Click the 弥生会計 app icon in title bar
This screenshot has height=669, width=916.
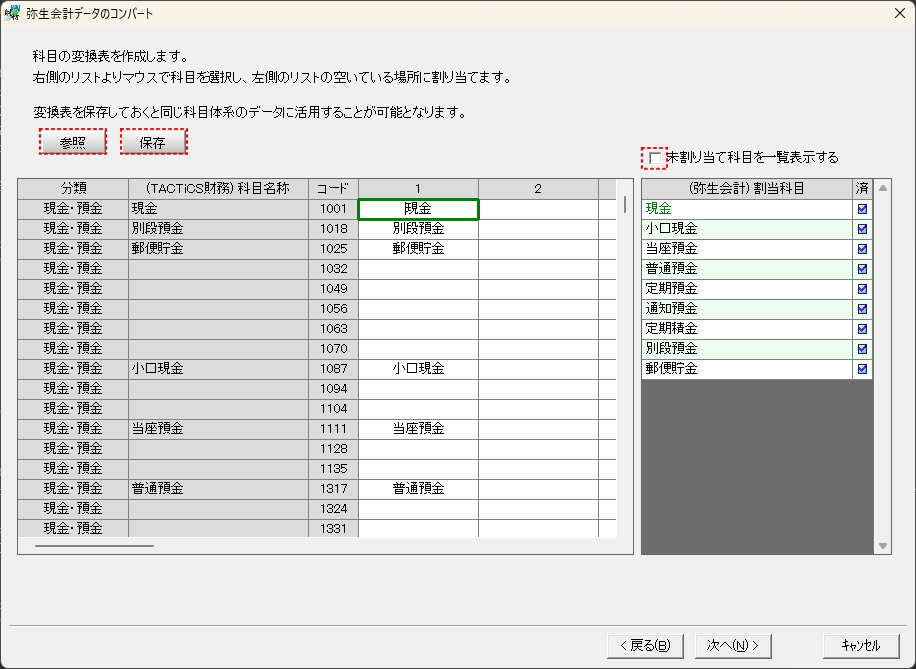(12, 13)
